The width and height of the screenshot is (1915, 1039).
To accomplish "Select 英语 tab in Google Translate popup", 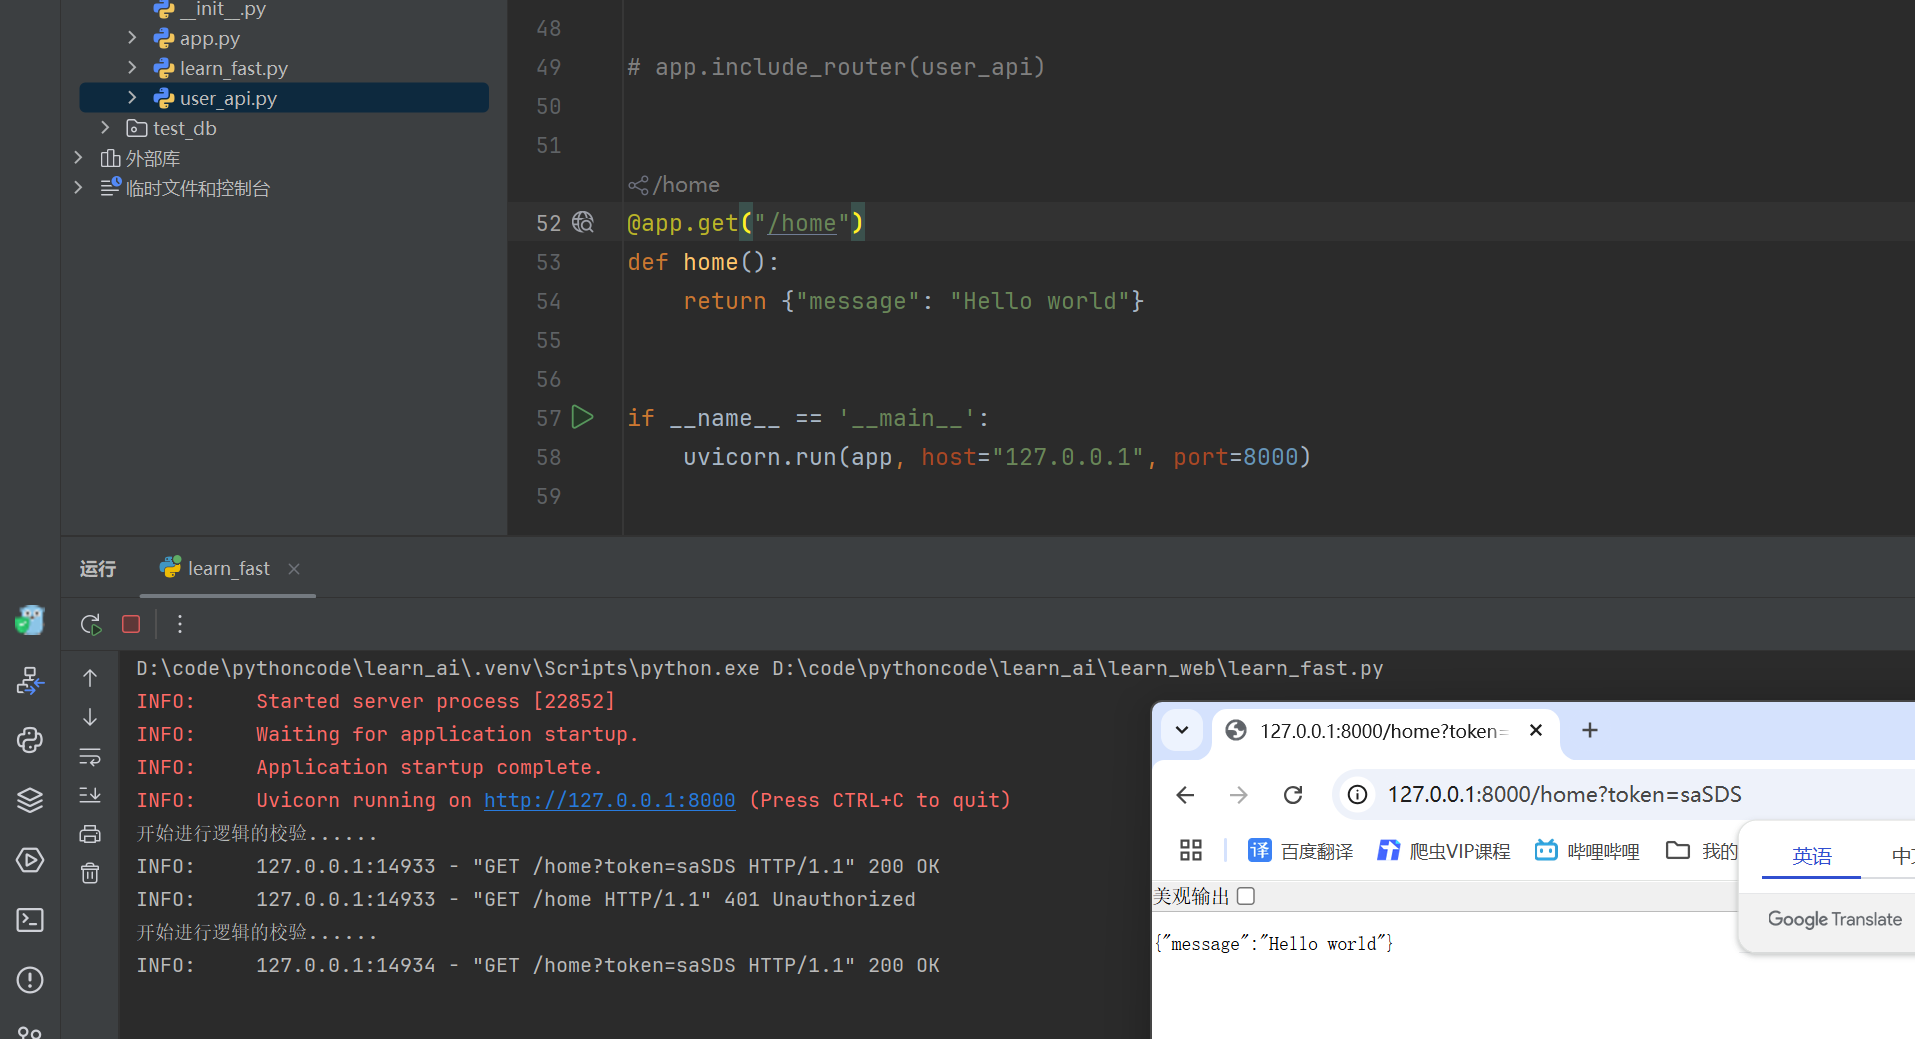I will click(x=1811, y=856).
